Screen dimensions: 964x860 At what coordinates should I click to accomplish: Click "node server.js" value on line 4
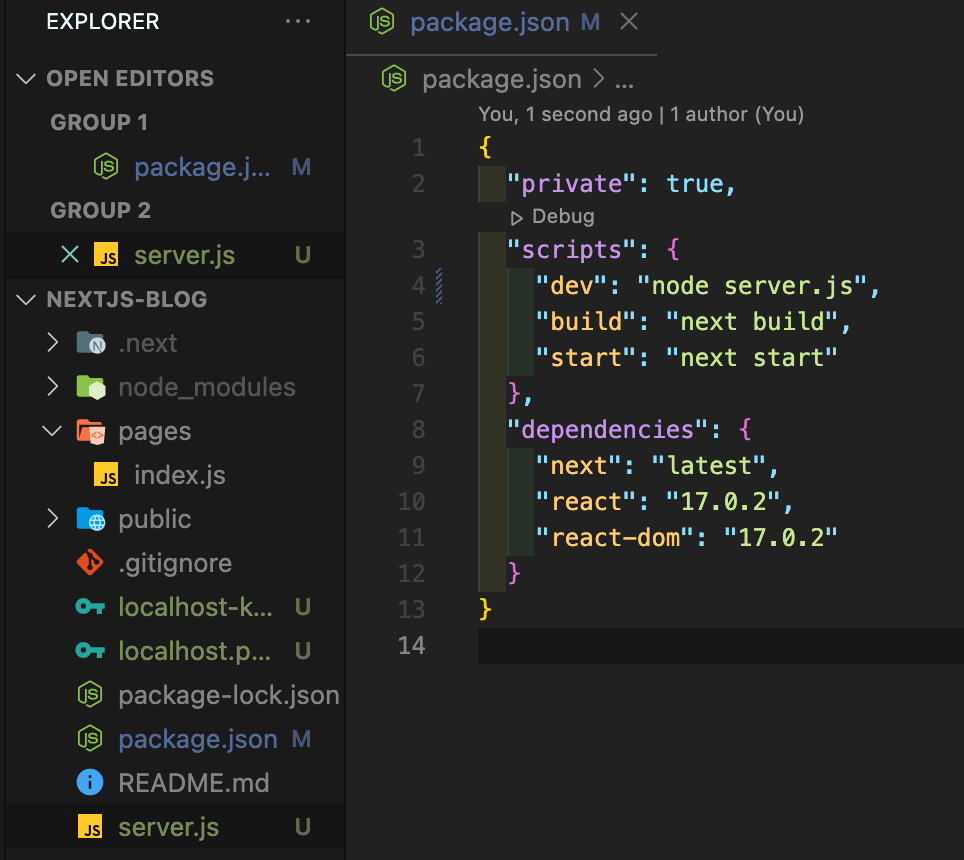click(752, 286)
